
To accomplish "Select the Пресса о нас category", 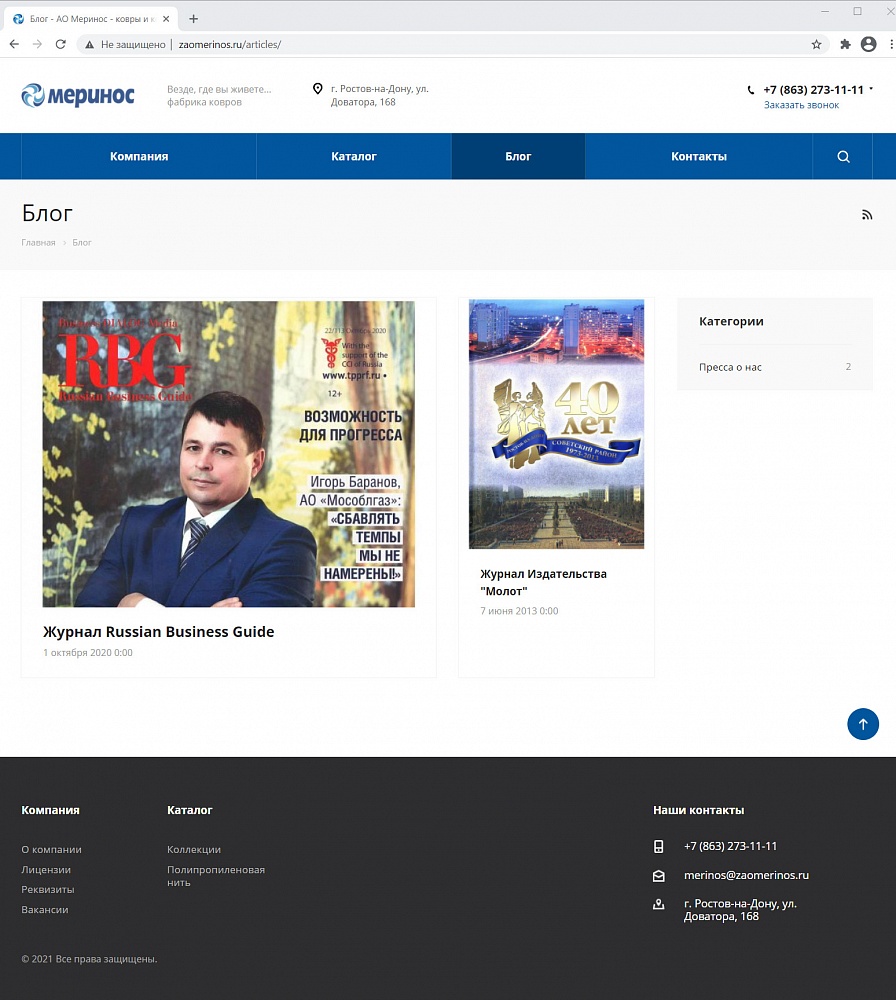I will (x=730, y=367).
